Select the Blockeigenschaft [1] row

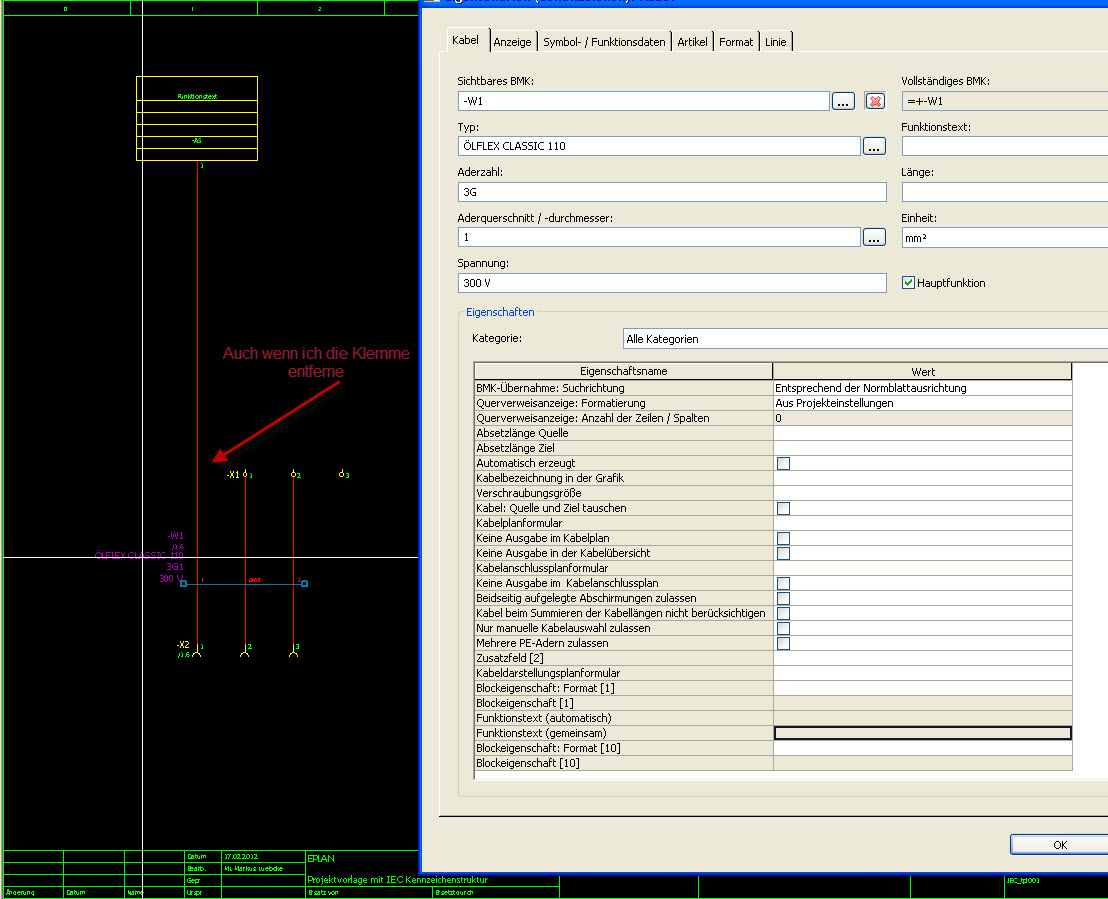(x=773, y=703)
